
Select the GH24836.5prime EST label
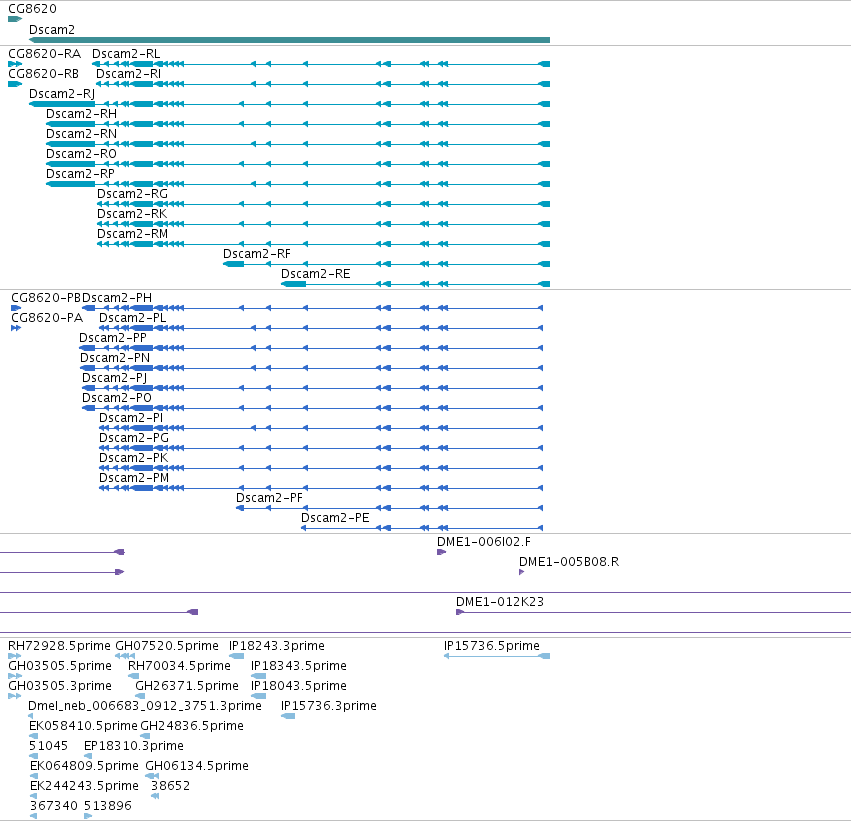tap(192, 727)
